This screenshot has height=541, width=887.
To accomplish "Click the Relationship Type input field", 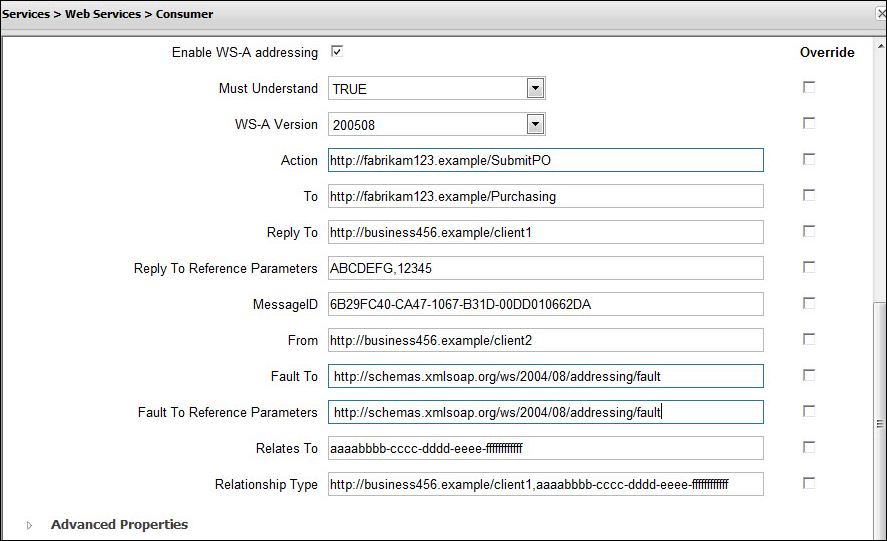I will (545, 484).
